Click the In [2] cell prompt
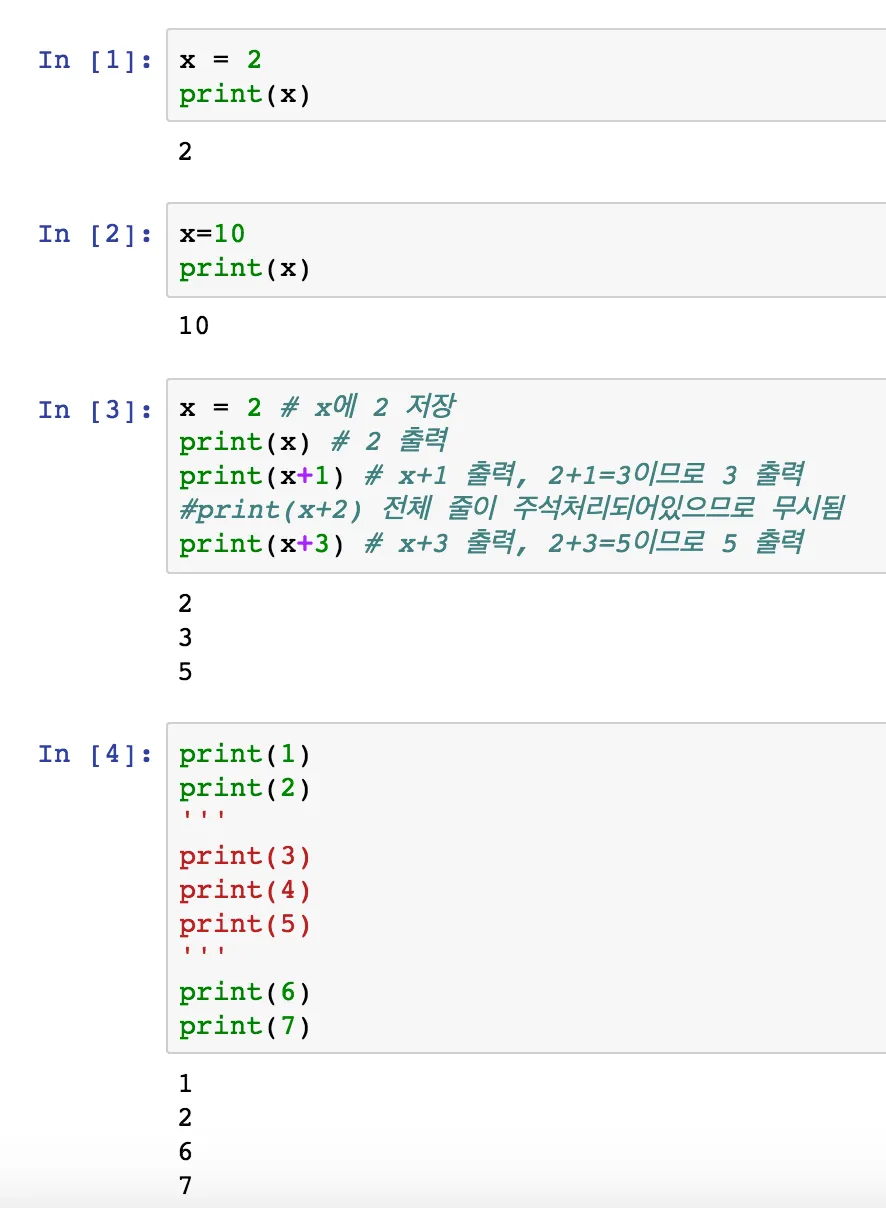886x1208 pixels. click(x=95, y=234)
